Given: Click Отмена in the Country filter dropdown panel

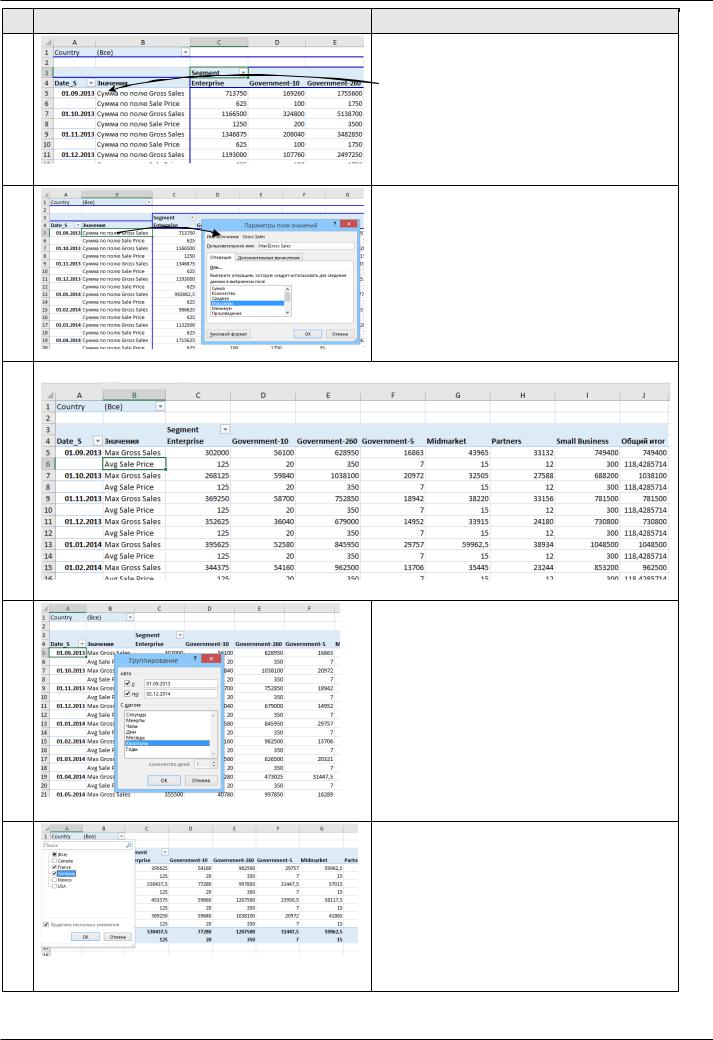Looking at the screenshot, I should pyautogui.click(x=117, y=937).
